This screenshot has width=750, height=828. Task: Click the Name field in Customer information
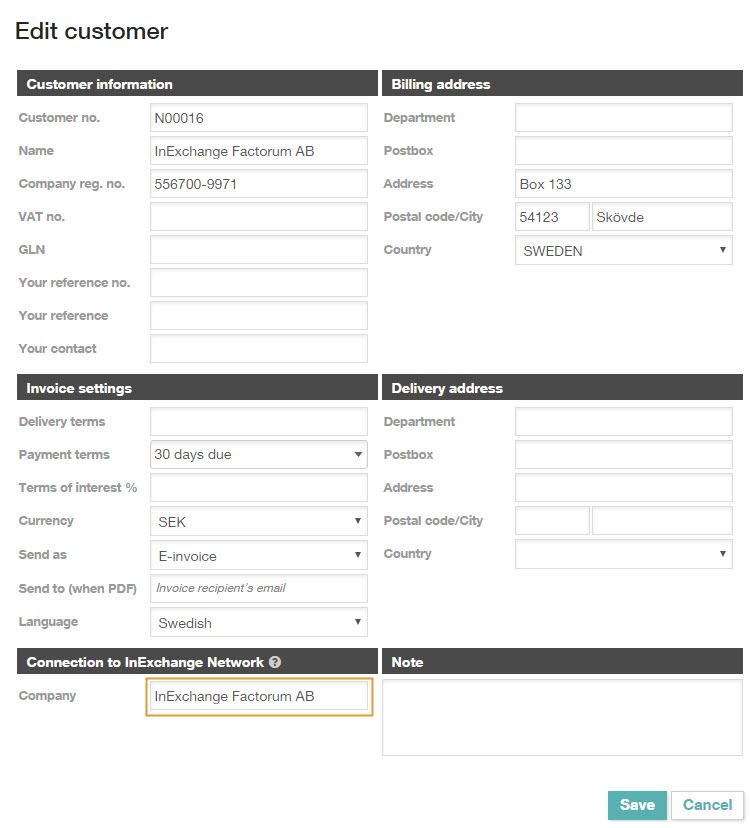click(259, 151)
